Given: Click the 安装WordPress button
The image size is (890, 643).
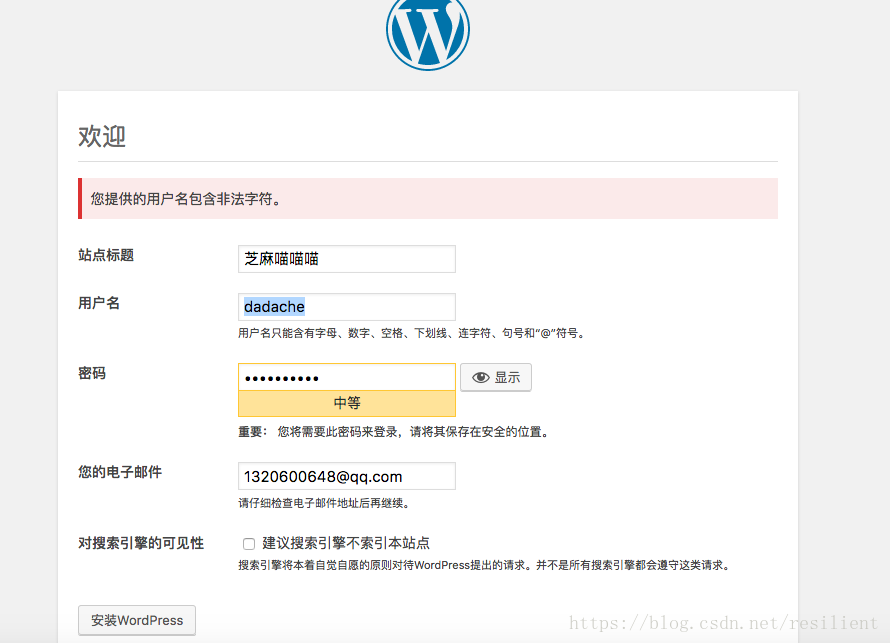Looking at the screenshot, I should click(x=137, y=620).
